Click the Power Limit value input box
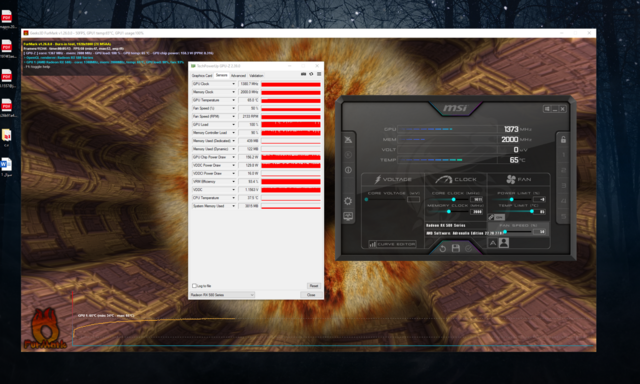 pos(539,200)
